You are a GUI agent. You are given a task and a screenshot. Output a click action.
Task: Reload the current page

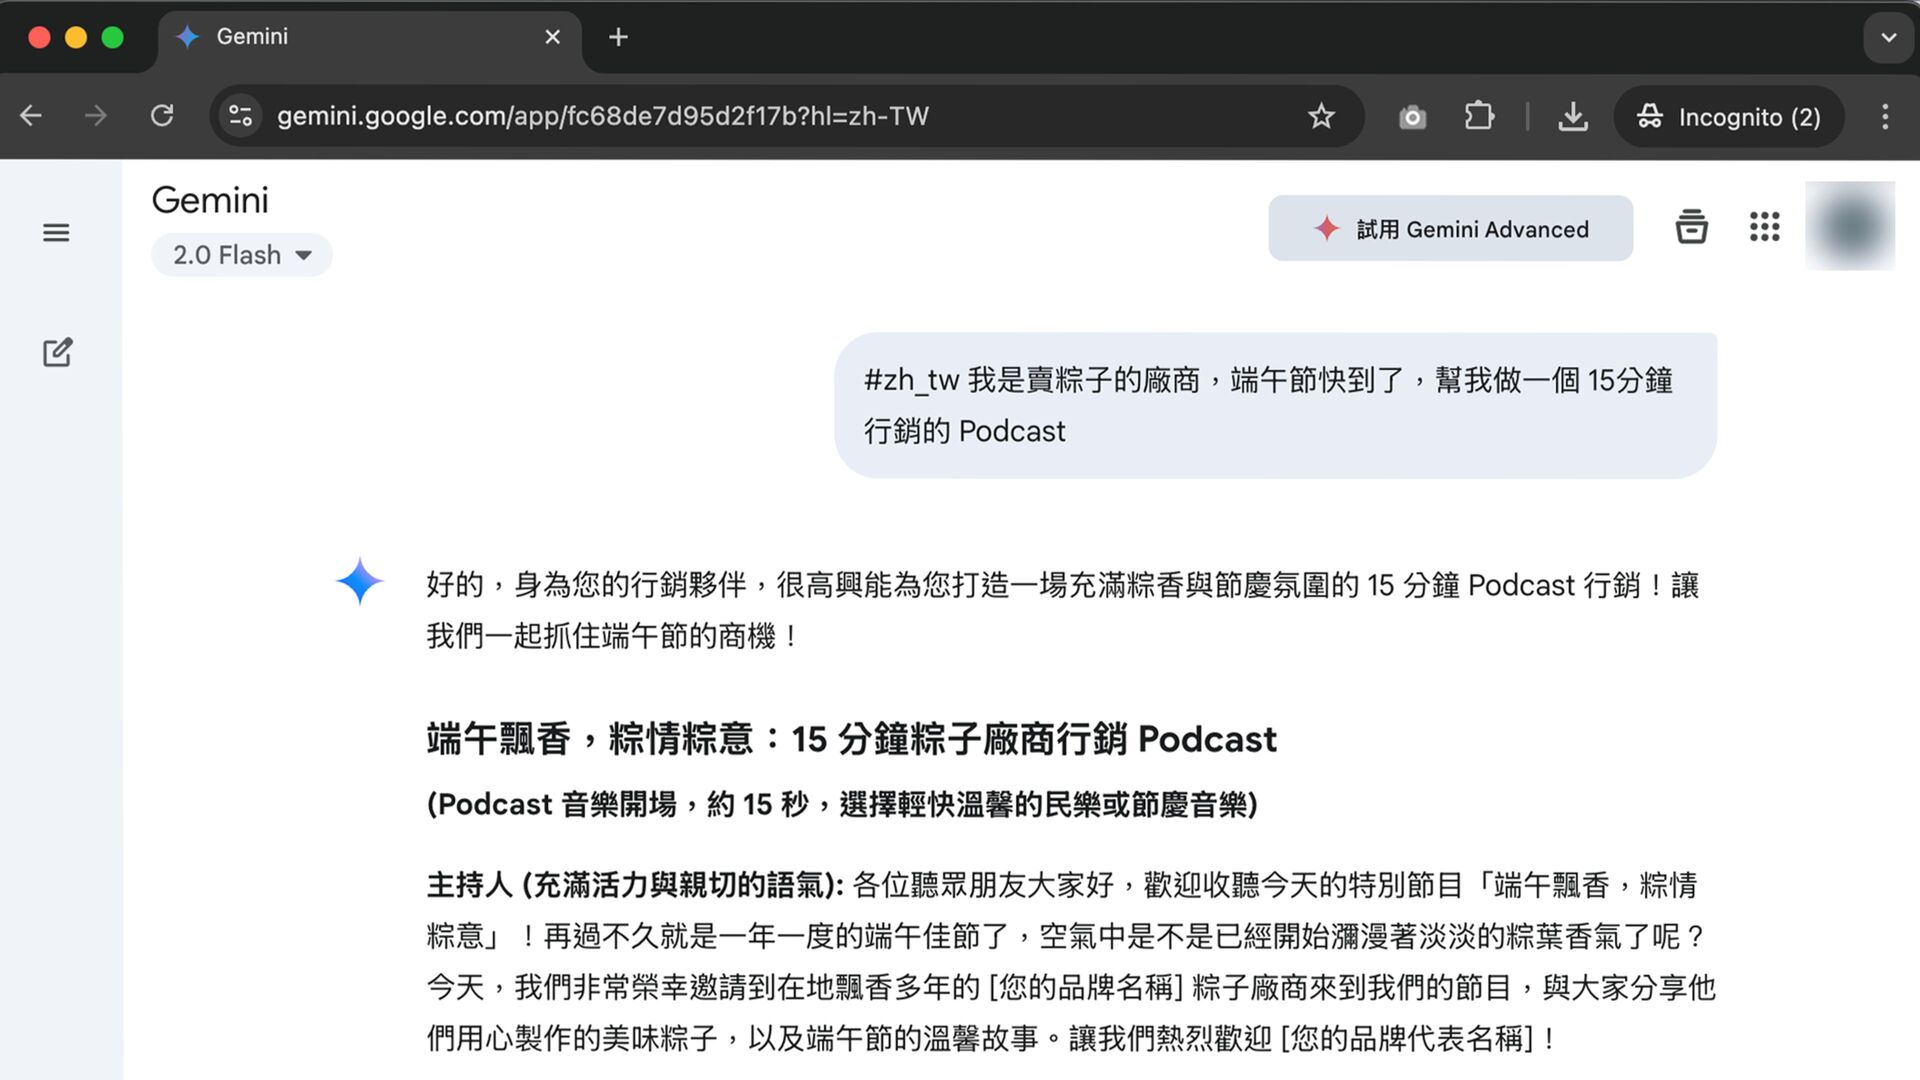[x=162, y=116]
